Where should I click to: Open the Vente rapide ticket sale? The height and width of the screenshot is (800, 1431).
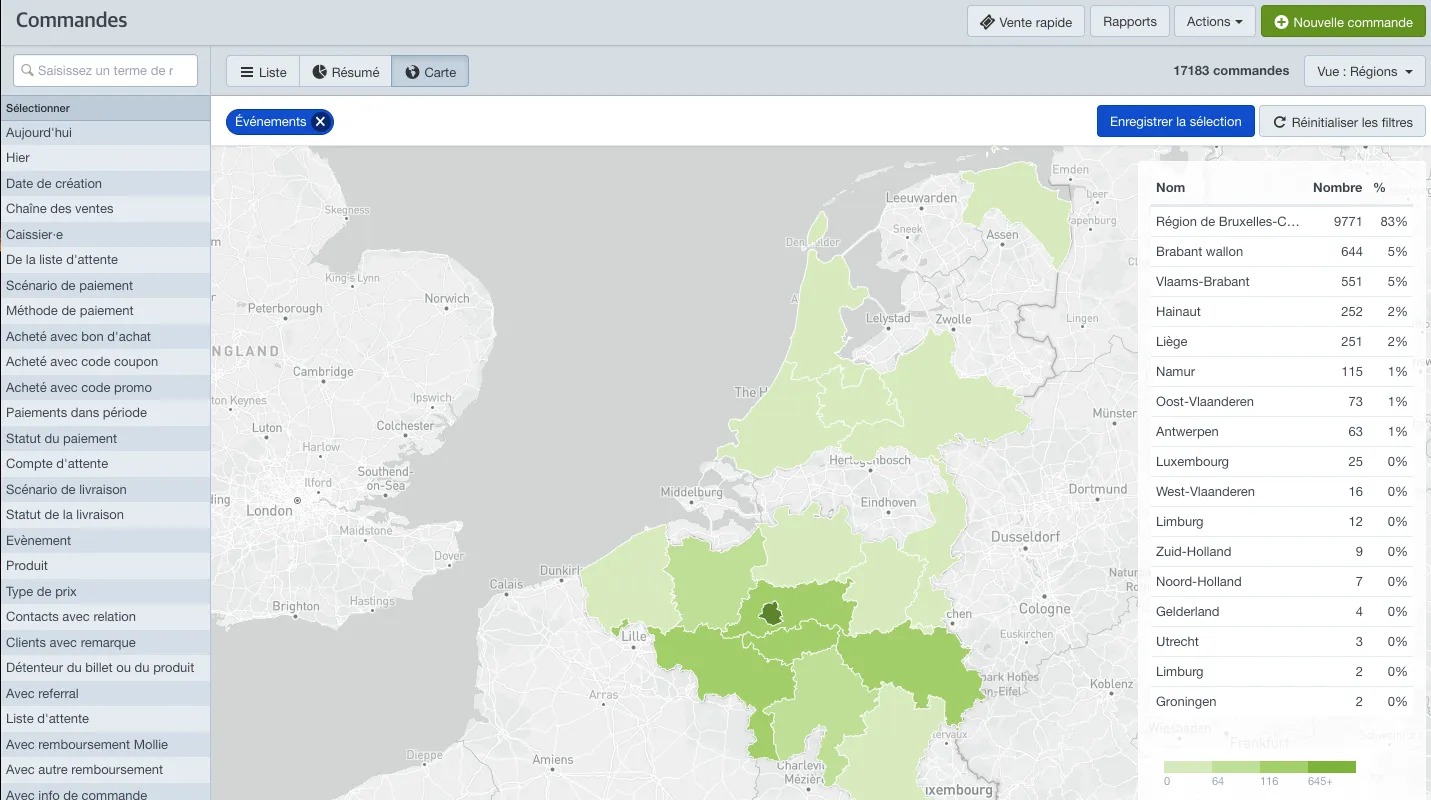pyautogui.click(x=1026, y=22)
